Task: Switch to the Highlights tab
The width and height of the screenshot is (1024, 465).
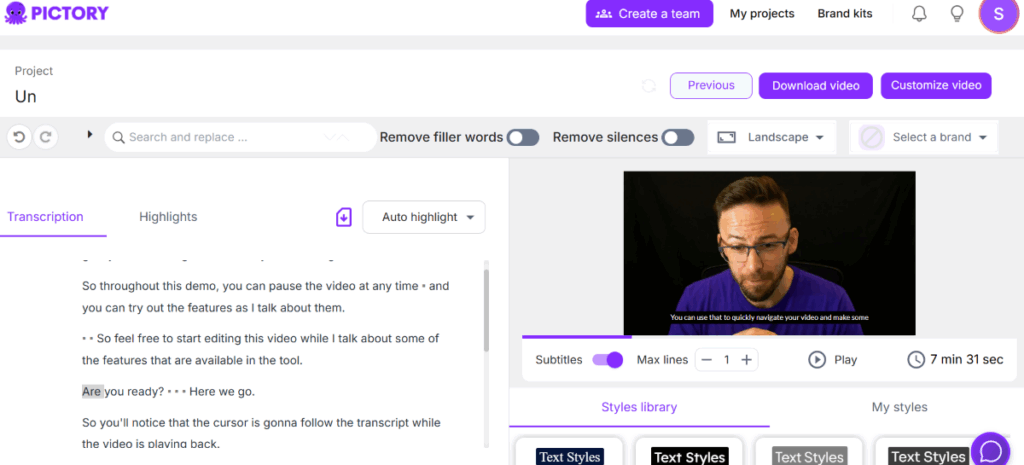Action: [x=168, y=217]
